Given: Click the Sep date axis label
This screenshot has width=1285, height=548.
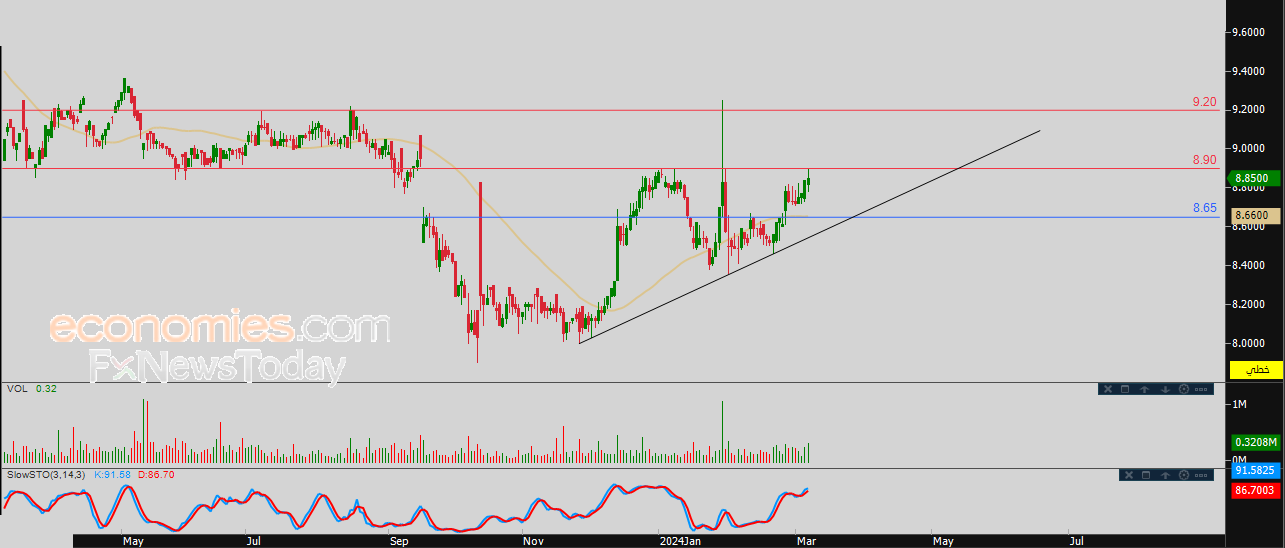Looking at the screenshot, I should coord(399,541).
